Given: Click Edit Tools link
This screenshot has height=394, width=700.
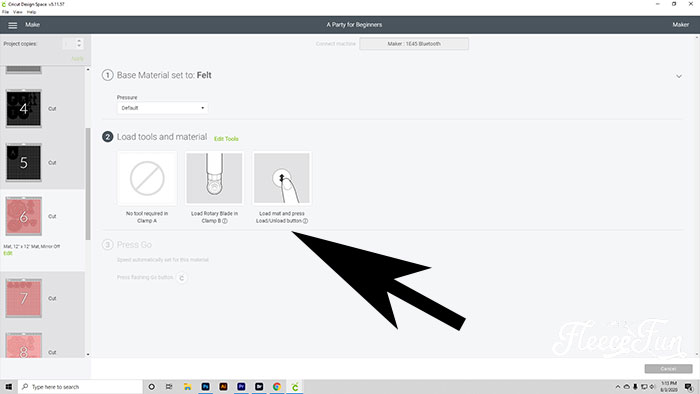Looking at the screenshot, I should 226,139.
